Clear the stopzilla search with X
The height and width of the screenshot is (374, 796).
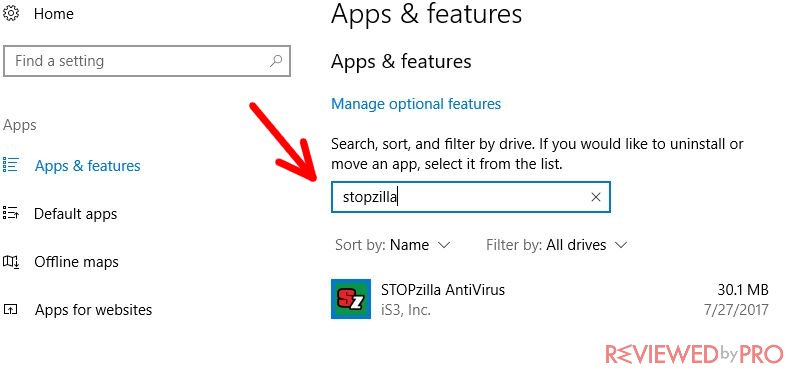tap(596, 197)
